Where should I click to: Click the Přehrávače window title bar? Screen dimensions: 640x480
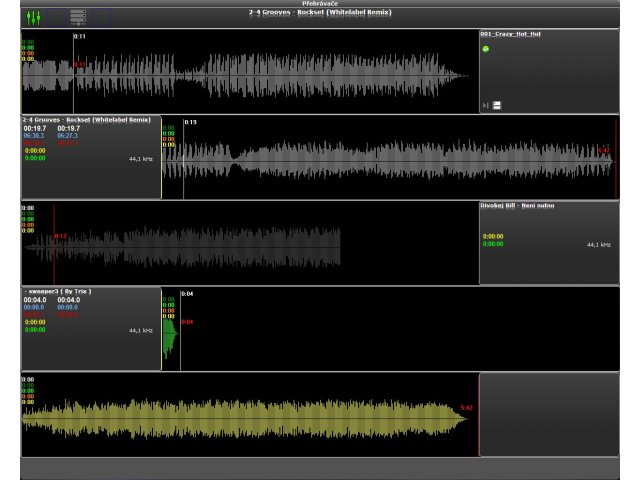(320, 4)
